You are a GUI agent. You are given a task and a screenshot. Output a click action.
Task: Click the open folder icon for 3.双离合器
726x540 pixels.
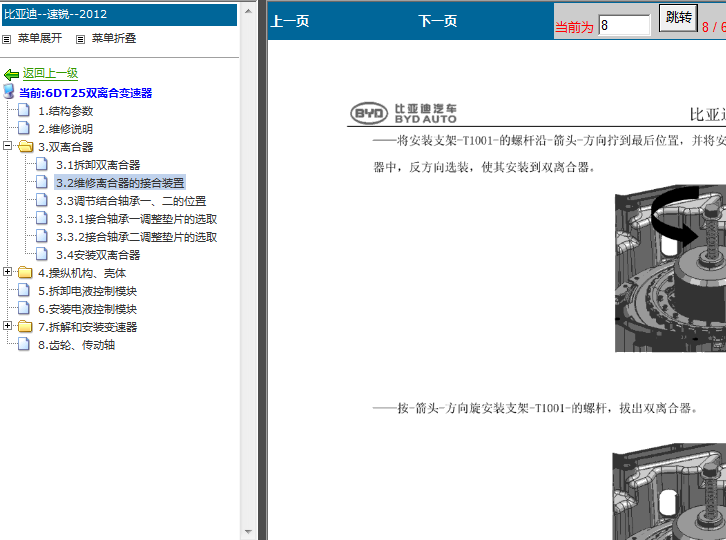pyautogui.click(x=25, y=147)
